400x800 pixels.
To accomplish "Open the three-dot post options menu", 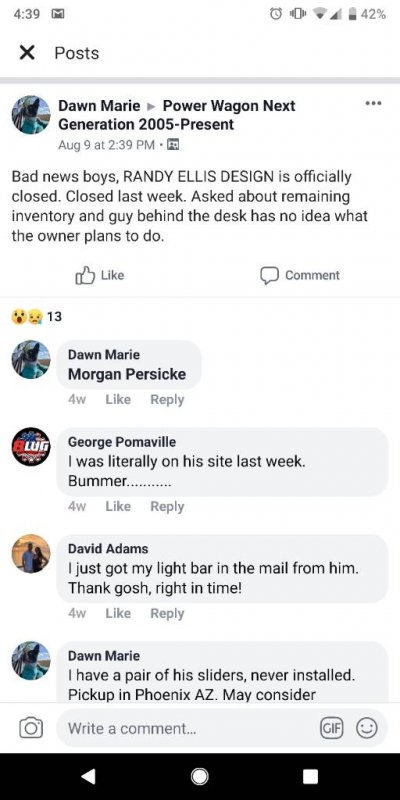I will [373, 104].
